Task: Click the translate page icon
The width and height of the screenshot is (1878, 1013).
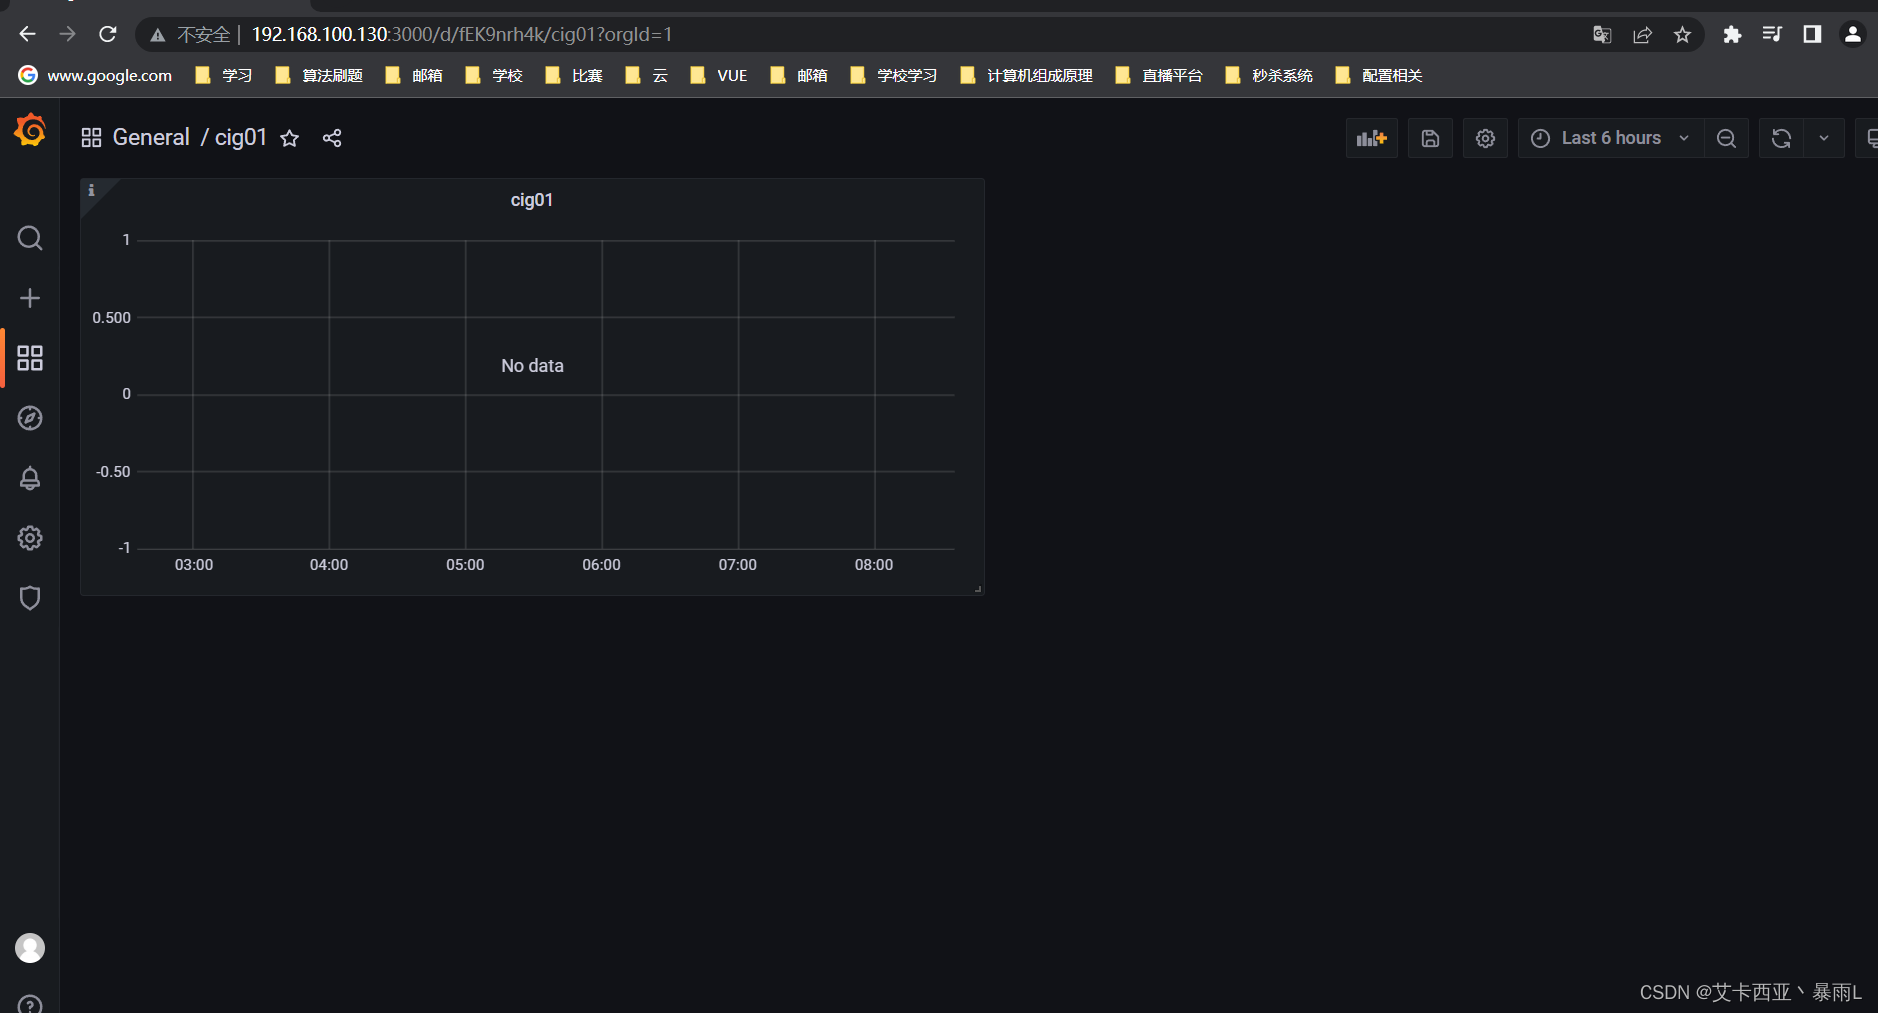Action: [x=1602, y=35]
